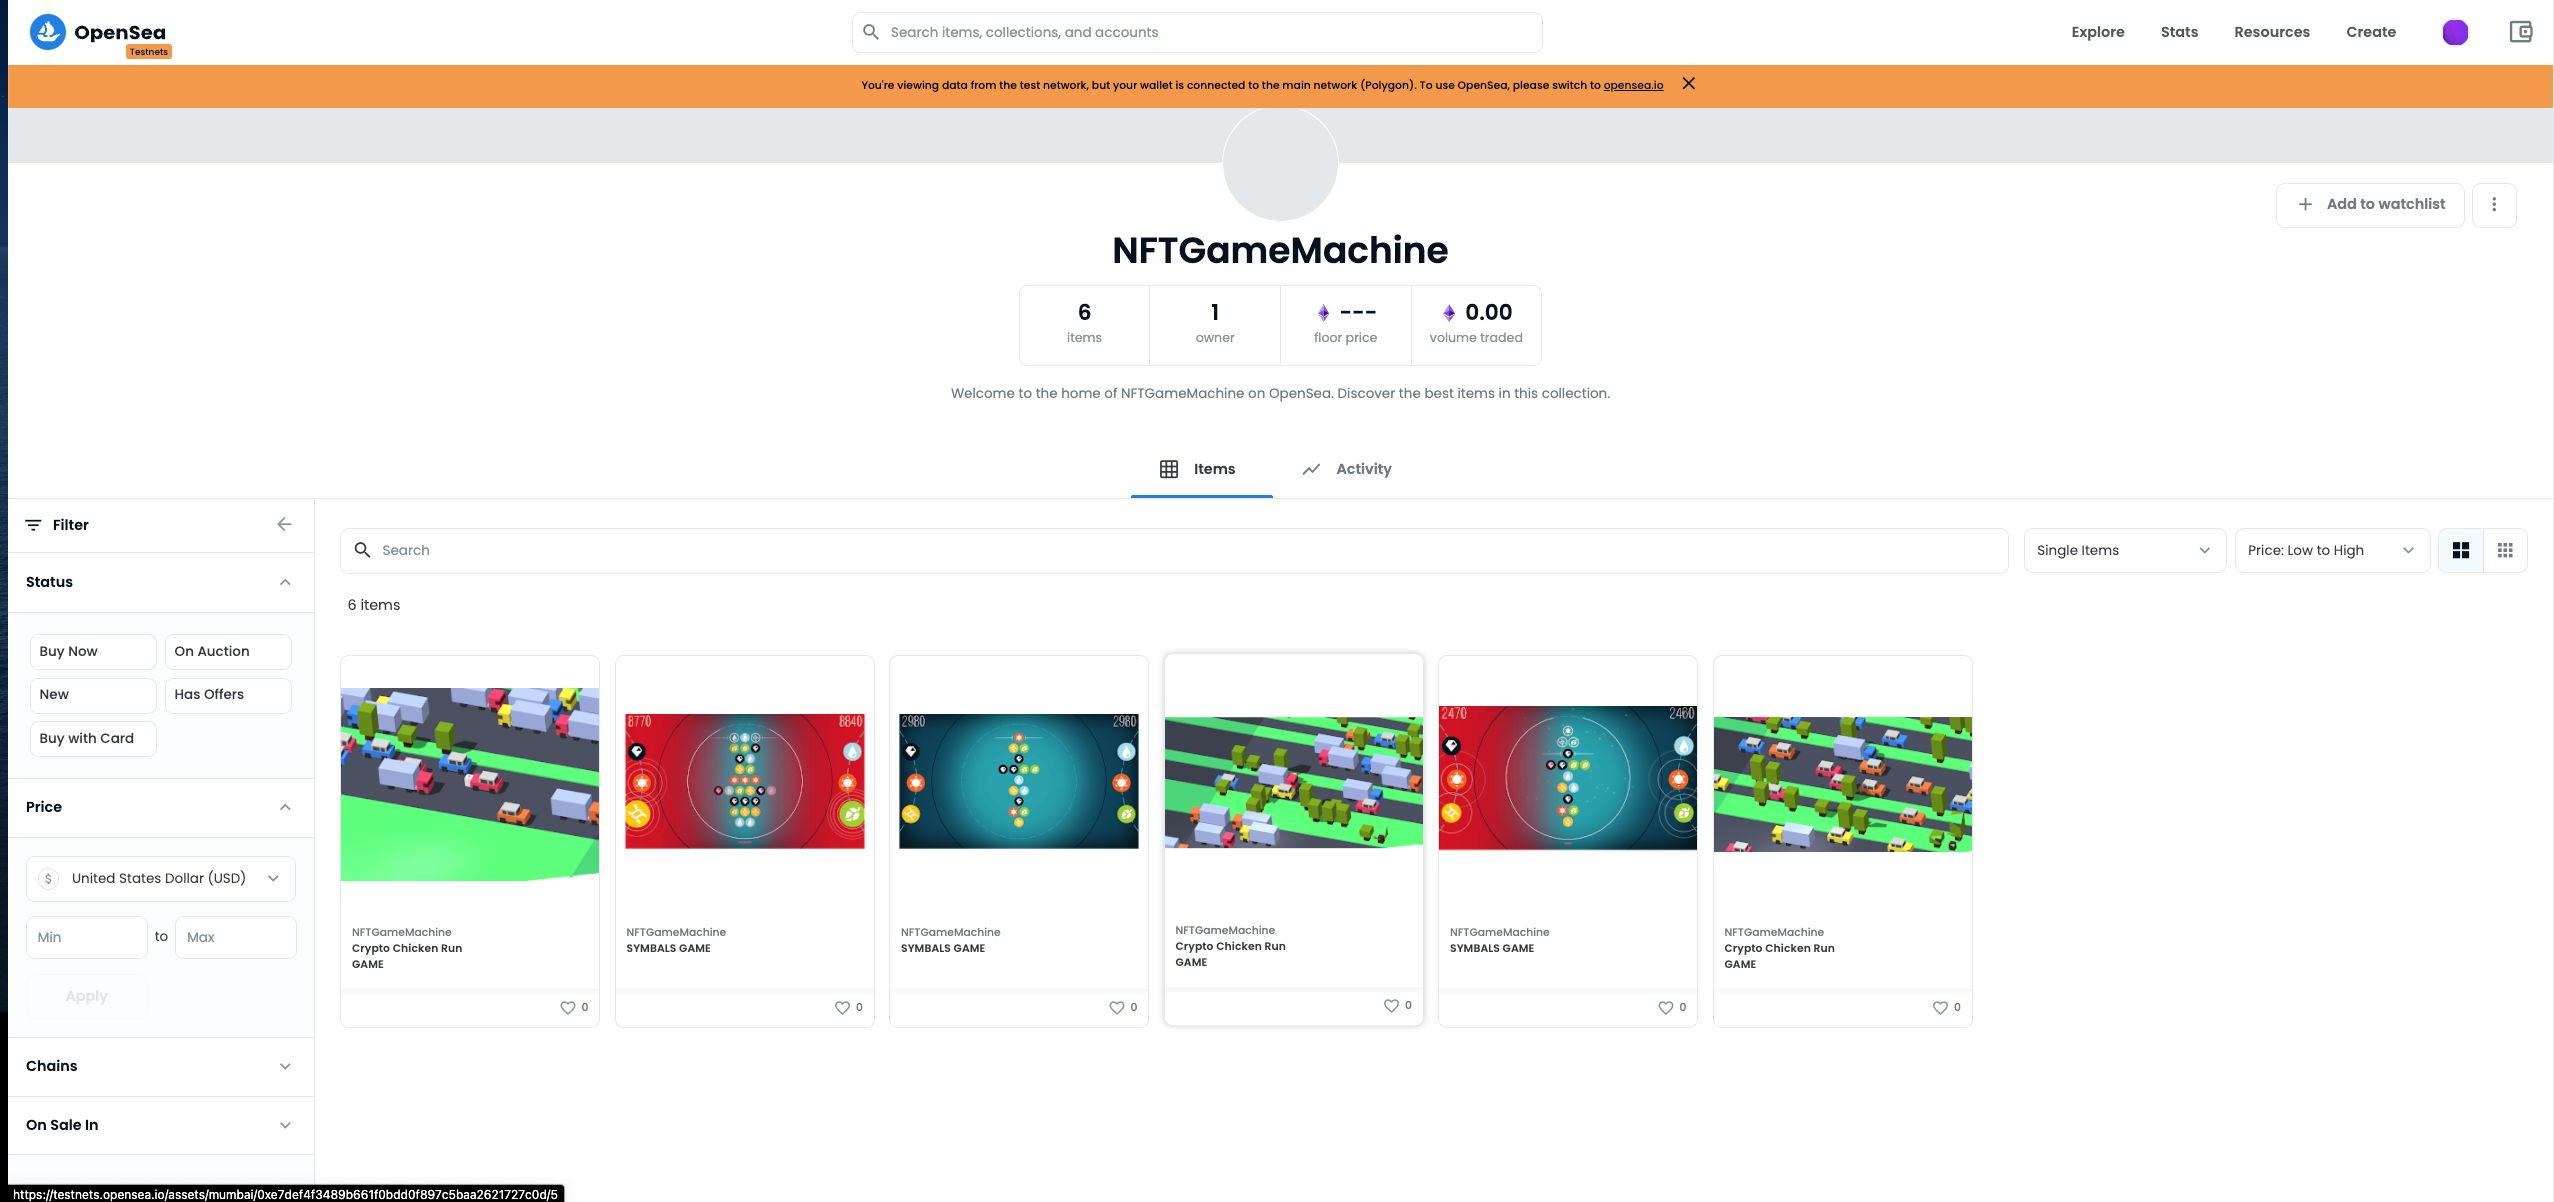Open the Price: Low to High sort dropdown
The image size is (2554, 1202).
tap(2332, 550)
